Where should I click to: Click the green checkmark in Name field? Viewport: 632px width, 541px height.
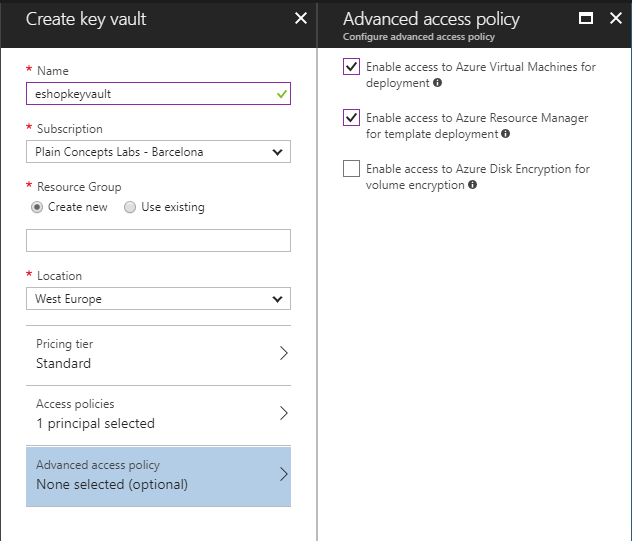click(281, 94)
